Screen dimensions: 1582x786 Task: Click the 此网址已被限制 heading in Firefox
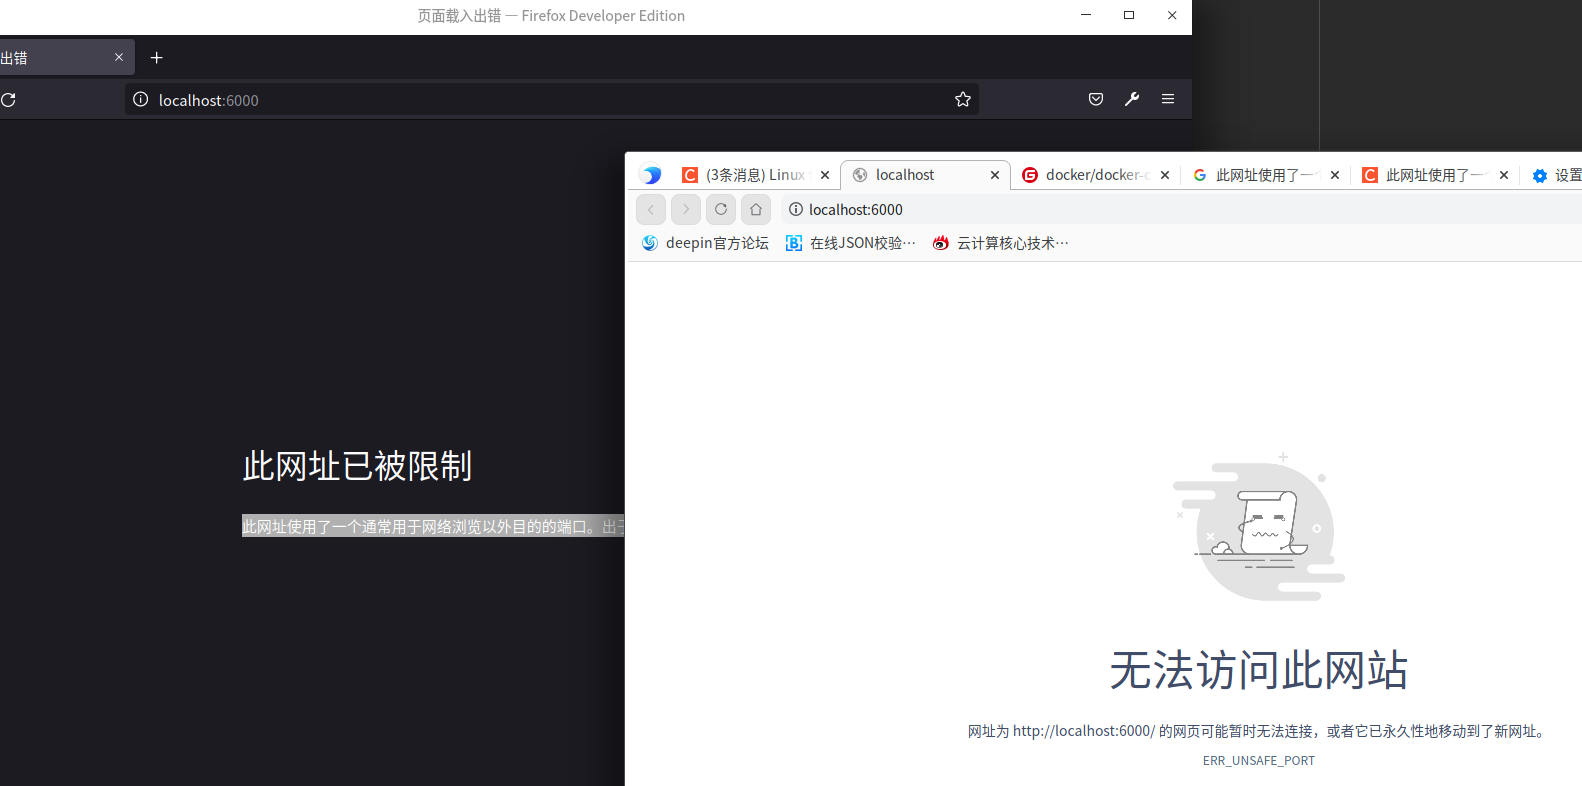tap(357, 466)
